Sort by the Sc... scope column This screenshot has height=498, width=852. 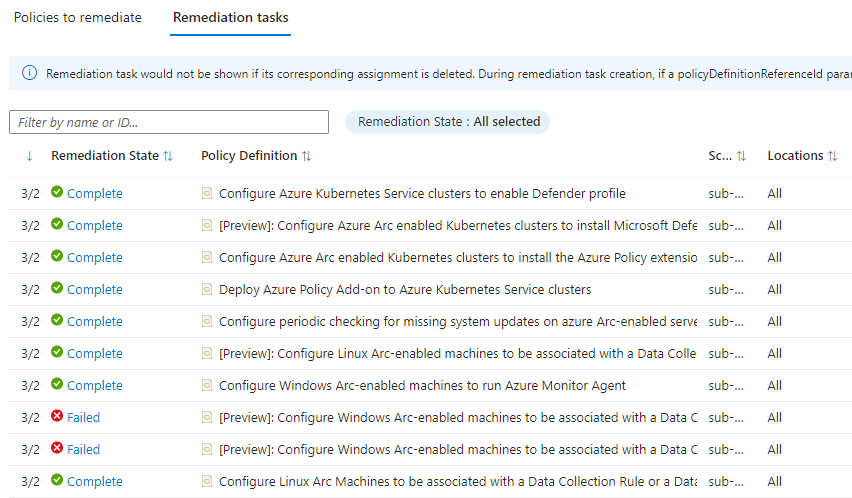pos(741,156)
